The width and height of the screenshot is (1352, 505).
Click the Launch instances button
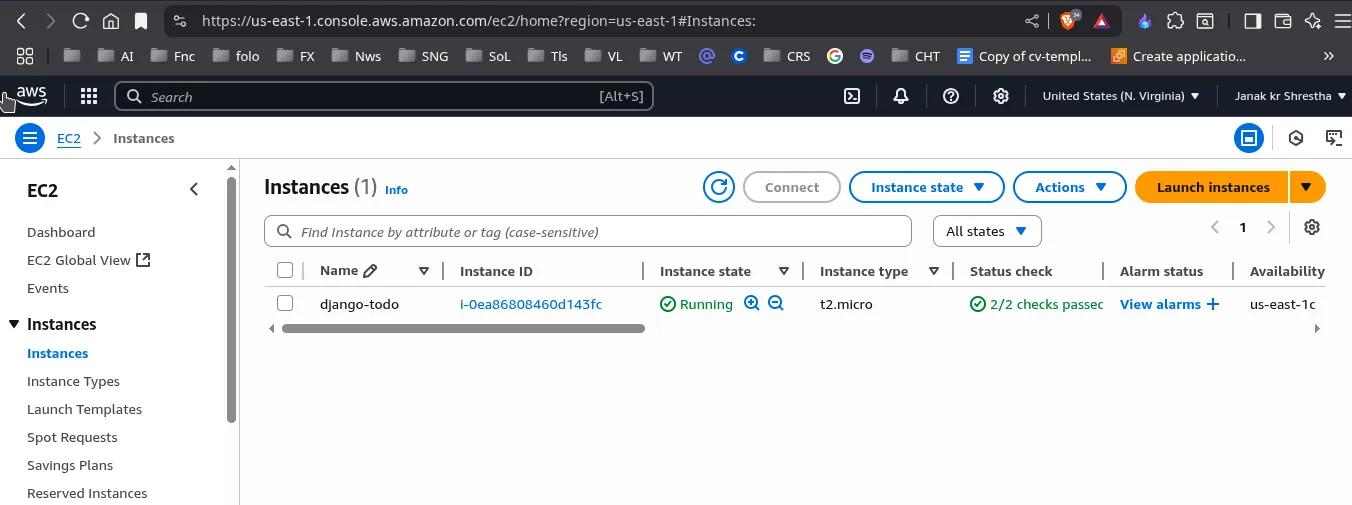pyautogui.click(x=1212, y=187)
